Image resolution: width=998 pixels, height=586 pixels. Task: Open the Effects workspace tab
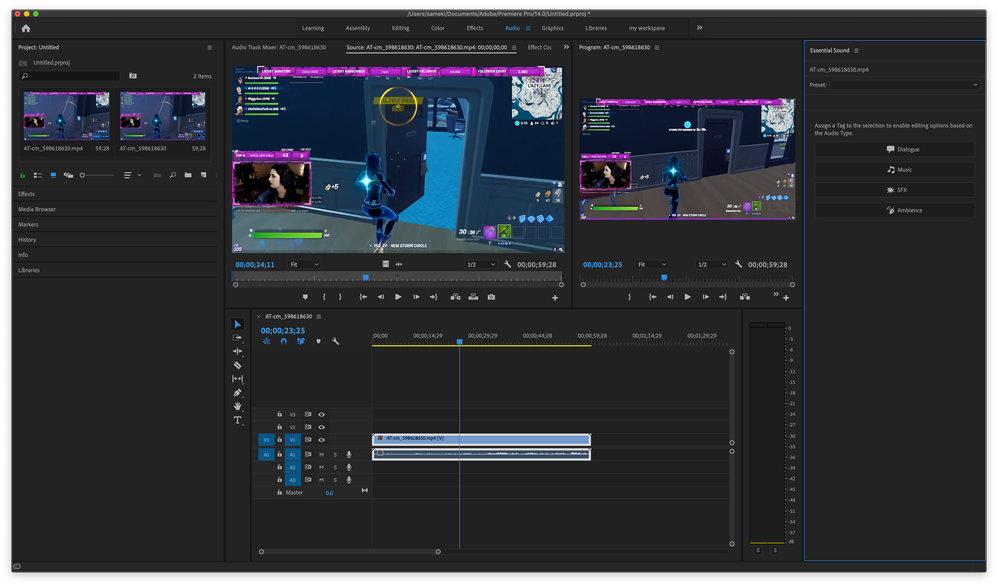[x=474, y=28]
